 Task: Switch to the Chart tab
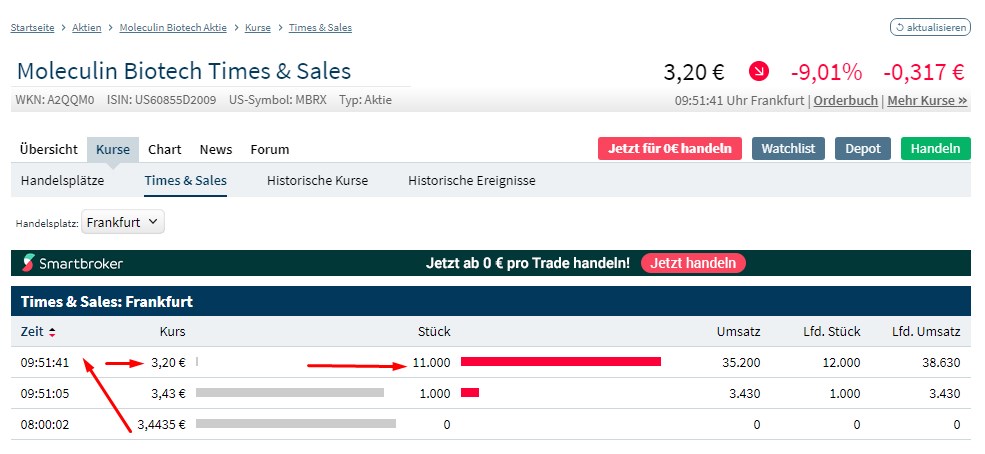[165, 149]
